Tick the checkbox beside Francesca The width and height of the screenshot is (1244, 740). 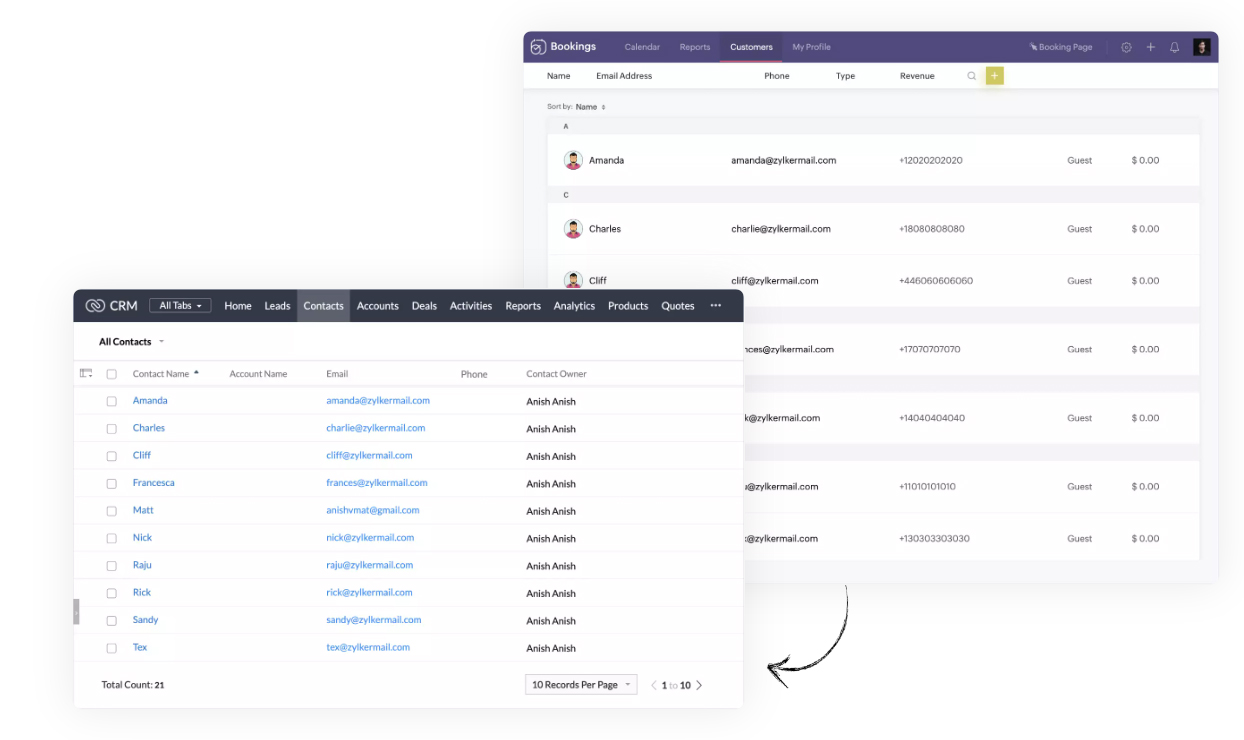111,483
